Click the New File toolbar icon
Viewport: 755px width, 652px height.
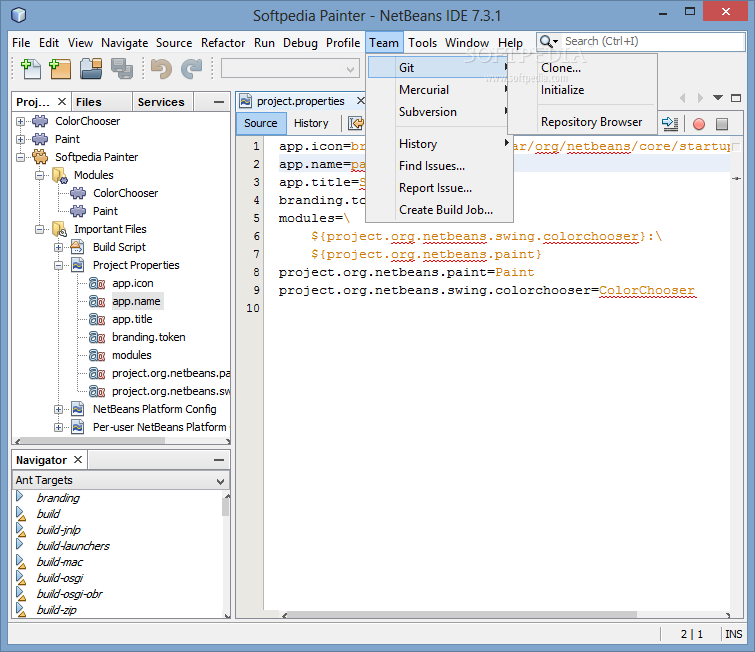[31, 68]
